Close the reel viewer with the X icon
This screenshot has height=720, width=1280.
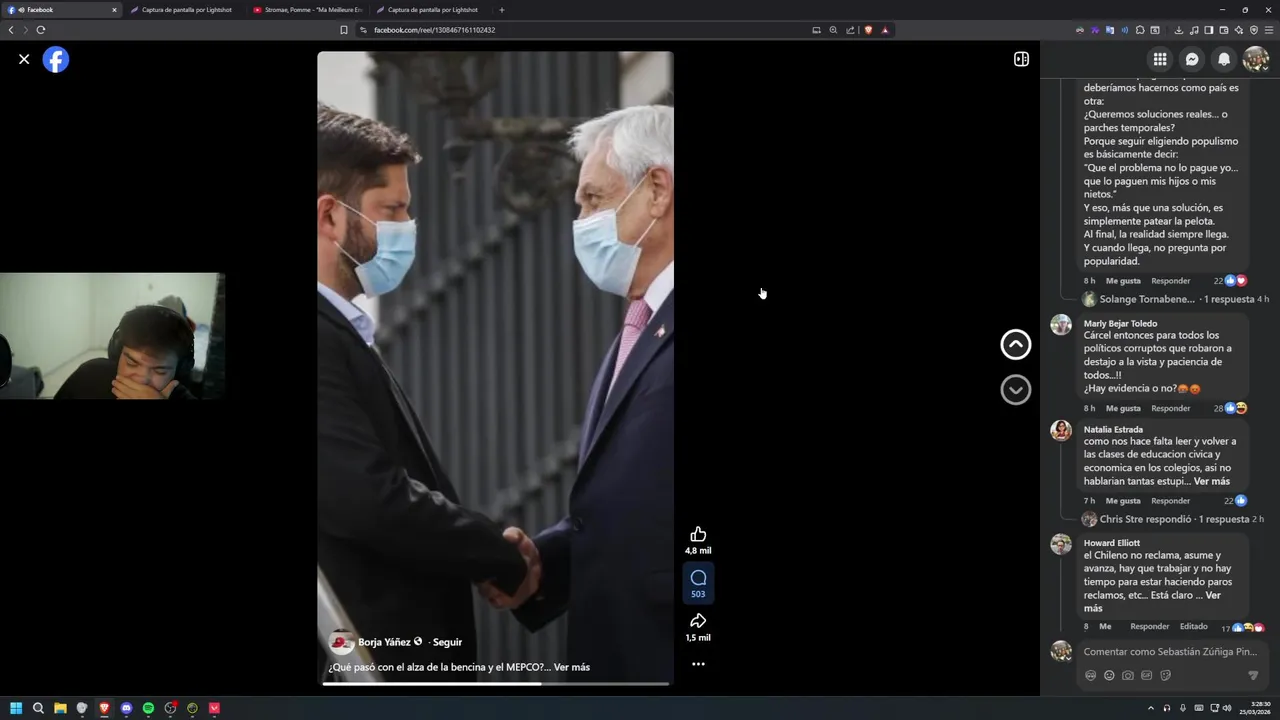(24, 60)
